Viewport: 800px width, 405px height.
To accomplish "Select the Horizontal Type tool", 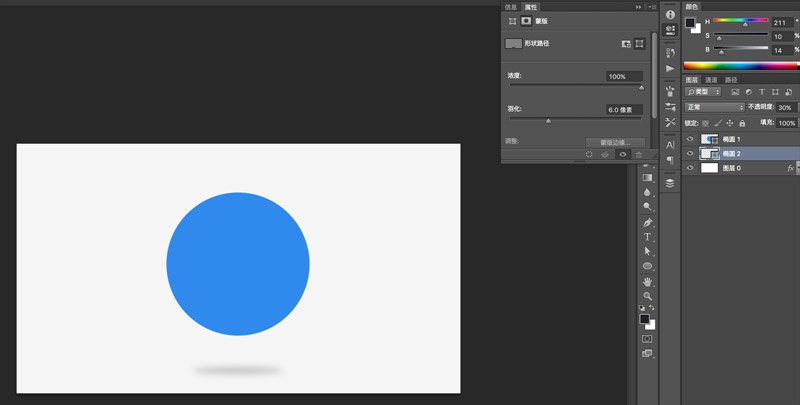I will [x=647, y=237].
